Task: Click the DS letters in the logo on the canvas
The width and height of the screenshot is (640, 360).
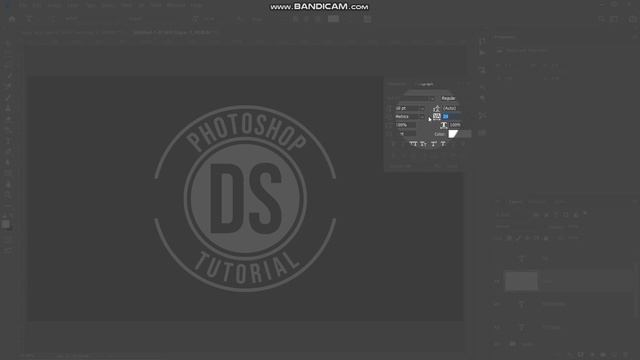Action: pos(245,199)
